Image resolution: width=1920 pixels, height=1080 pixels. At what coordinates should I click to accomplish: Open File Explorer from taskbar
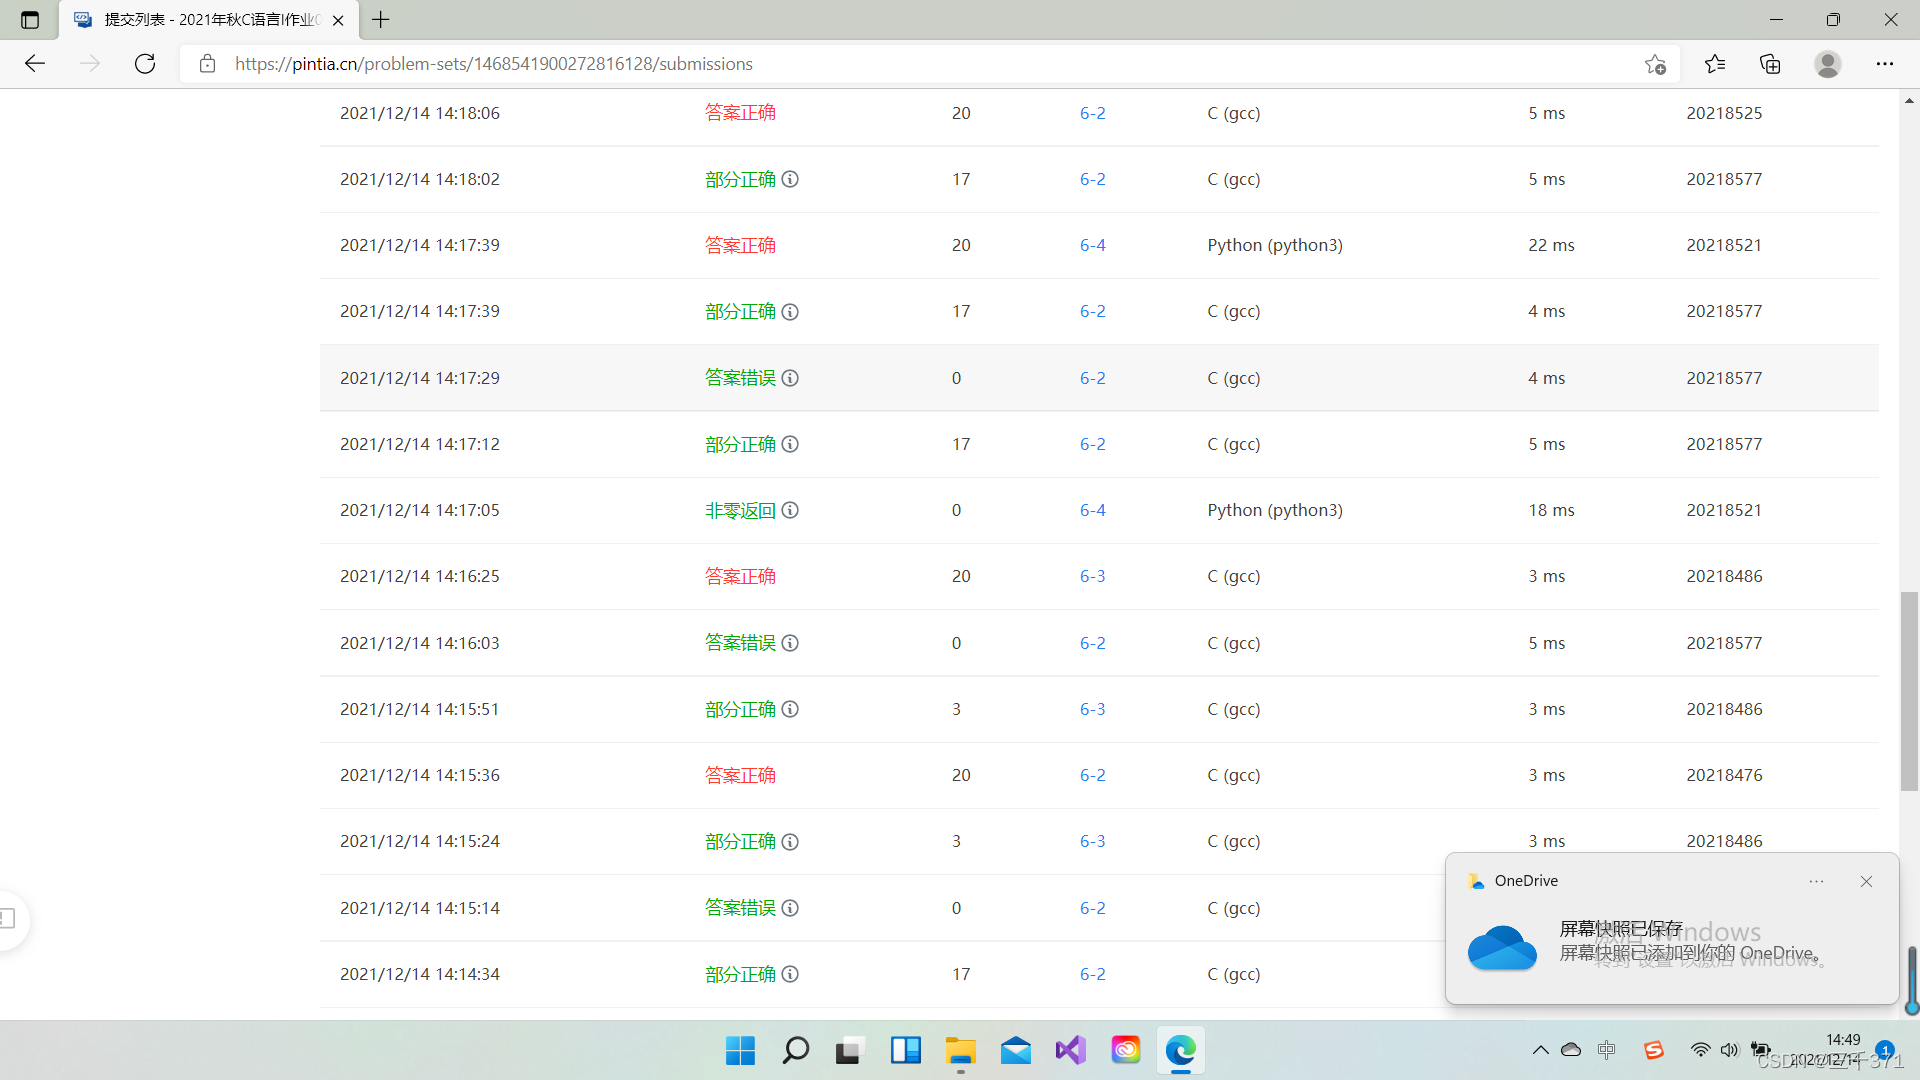960,1050
